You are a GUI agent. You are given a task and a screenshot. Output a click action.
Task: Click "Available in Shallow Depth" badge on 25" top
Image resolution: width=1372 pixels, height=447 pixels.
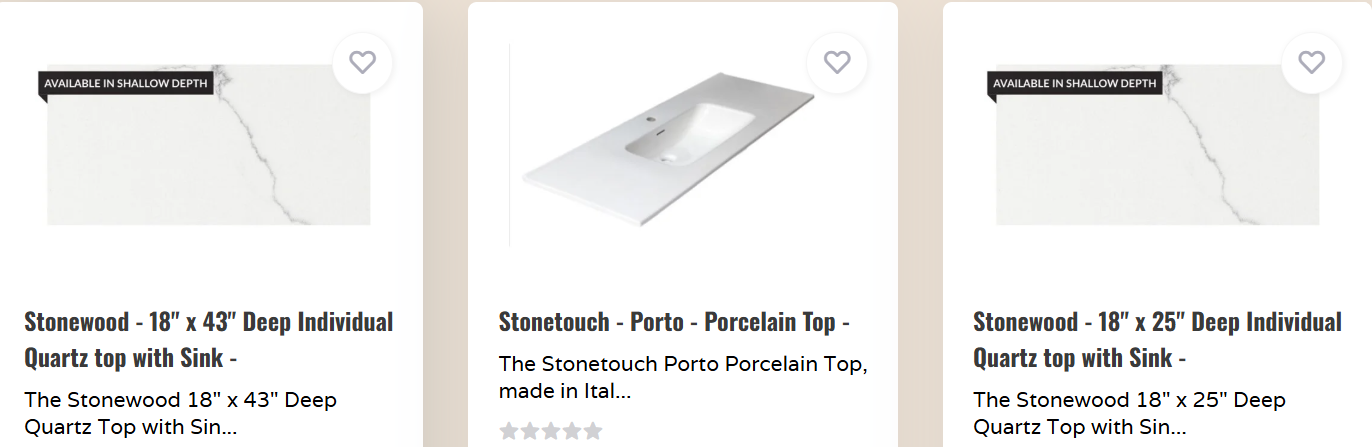click(1075, 83)
